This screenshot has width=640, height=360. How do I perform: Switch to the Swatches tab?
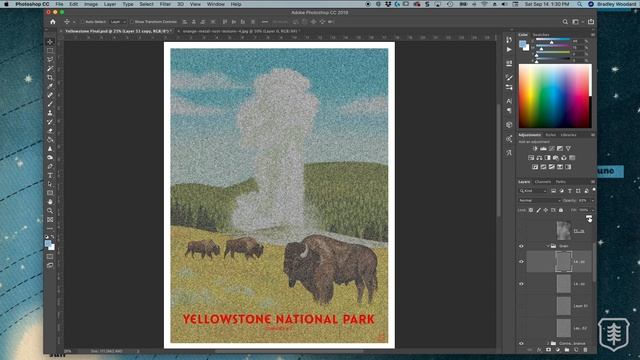point(541,35)
